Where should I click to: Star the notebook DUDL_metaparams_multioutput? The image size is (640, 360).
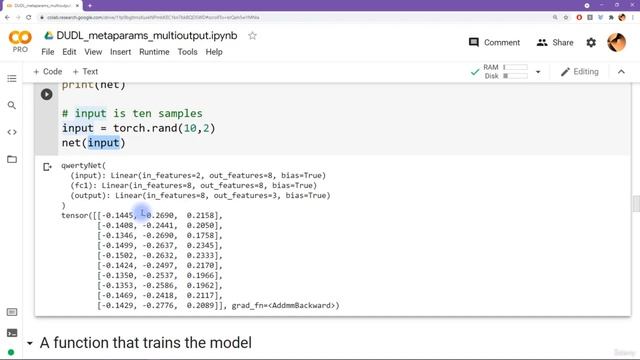(x=252, y=36)
